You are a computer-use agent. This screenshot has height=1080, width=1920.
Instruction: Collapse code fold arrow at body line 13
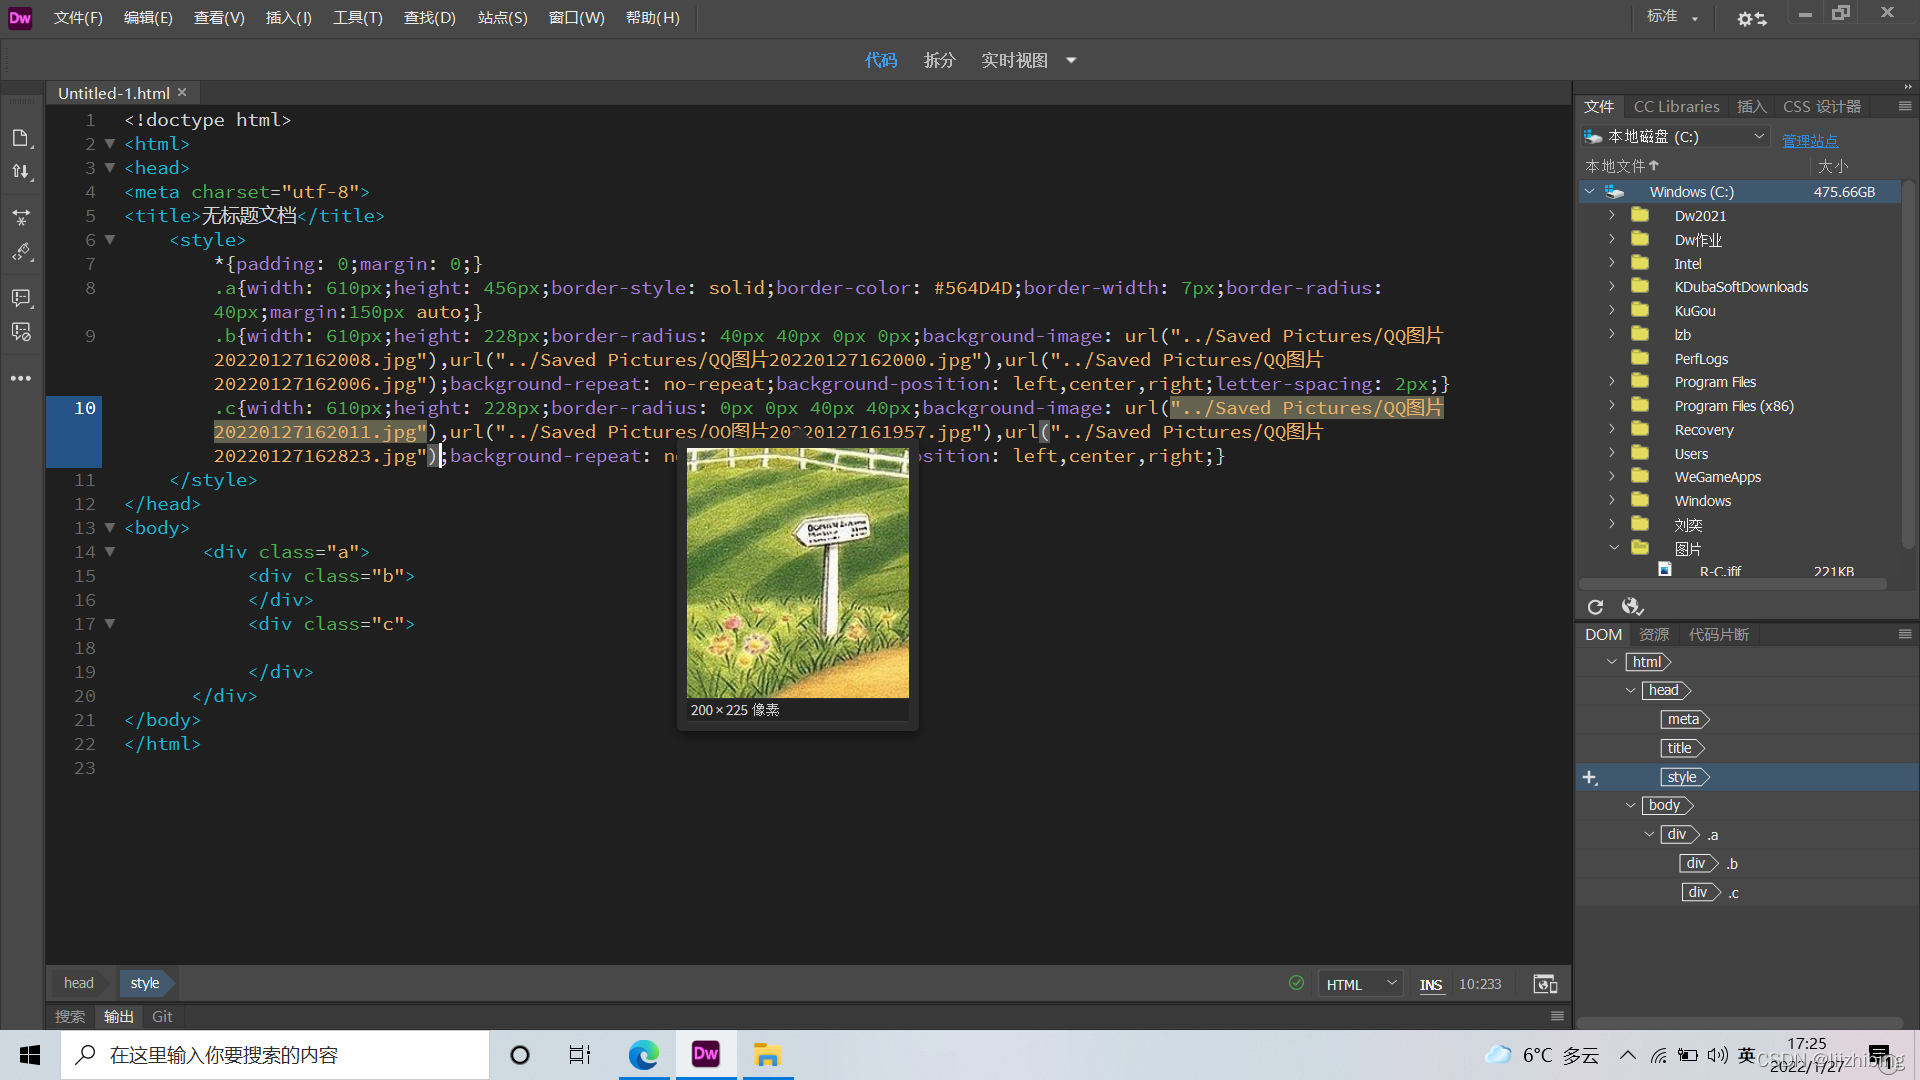(110, 528)
